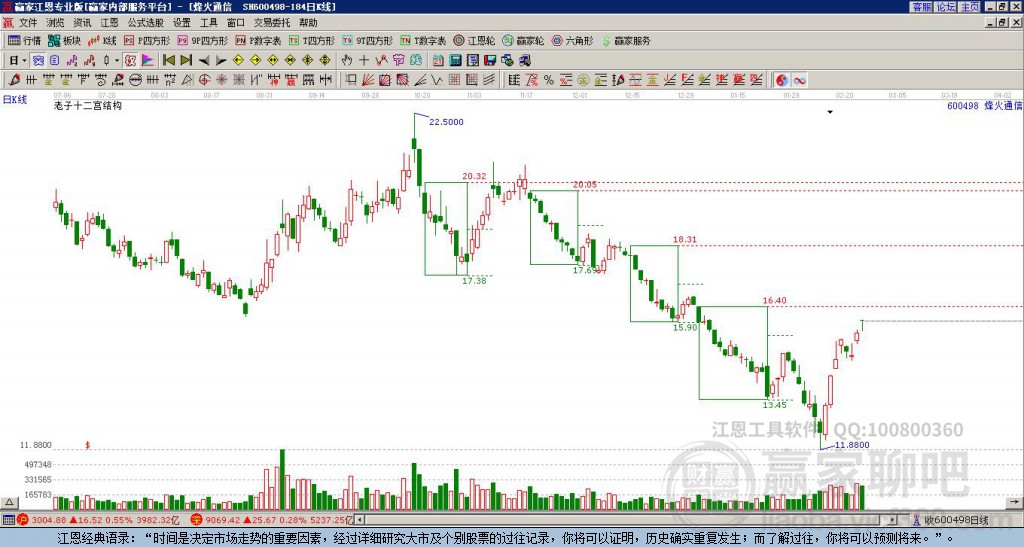The height and width of the screenshot is (548, 1024).
Task: Click the 收600498日线 status bar entry
Action: click(956, 520)
